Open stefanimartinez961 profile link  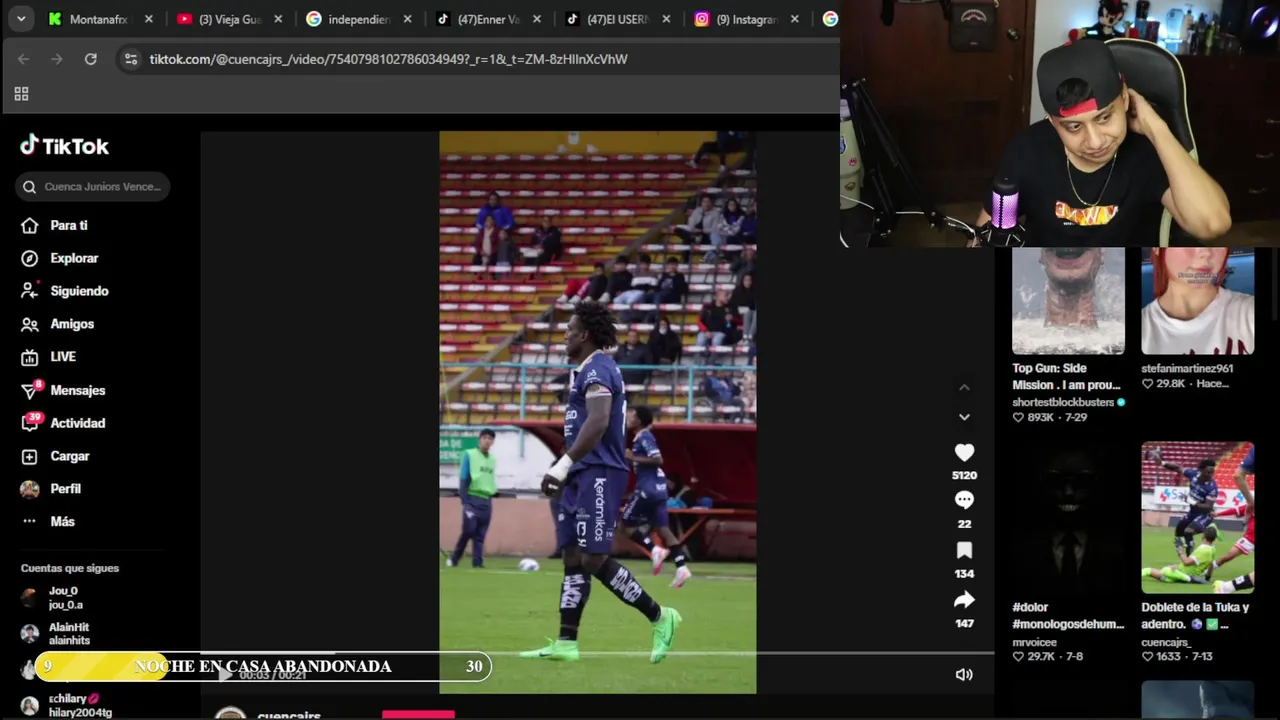pos(1187,368)
